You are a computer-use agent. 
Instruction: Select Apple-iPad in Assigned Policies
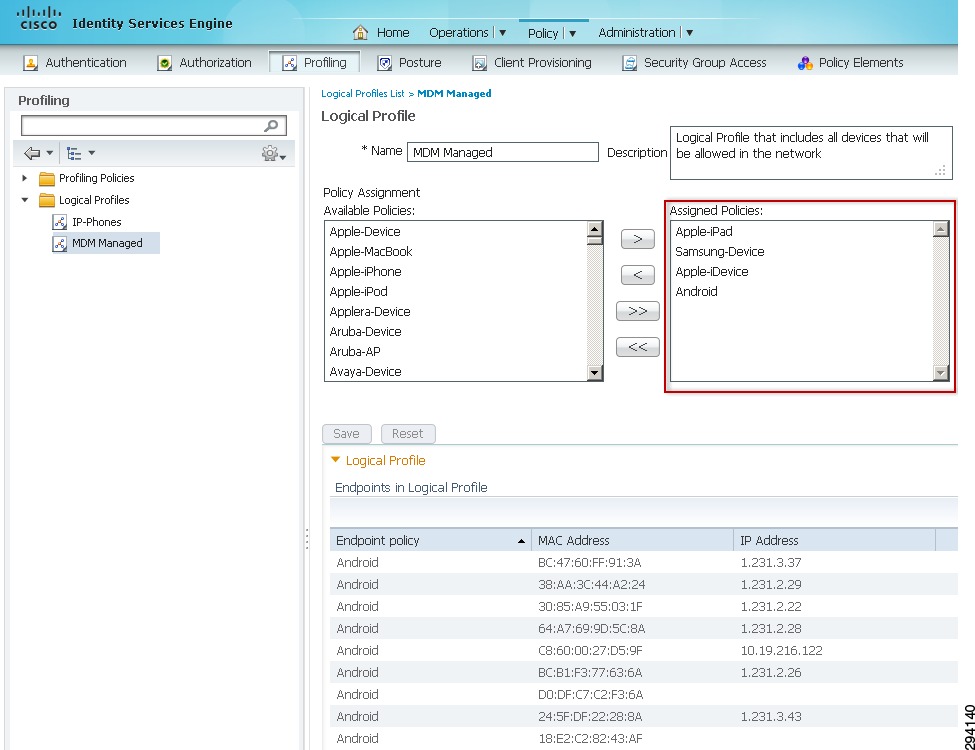tap(704, 231)
